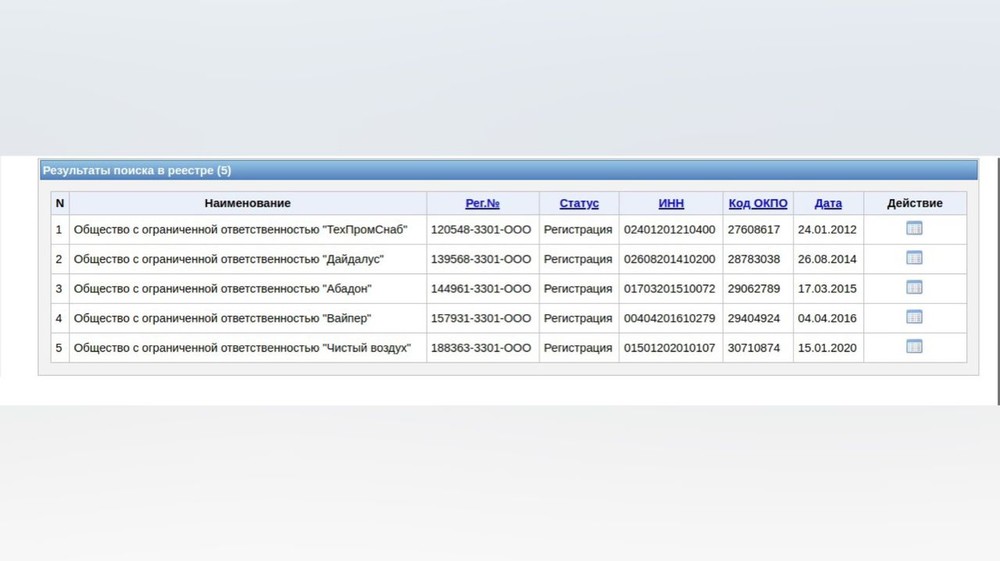1000x561 pixels.
Task: Sort results by Код ОКПО column
Action: [758, 203]
